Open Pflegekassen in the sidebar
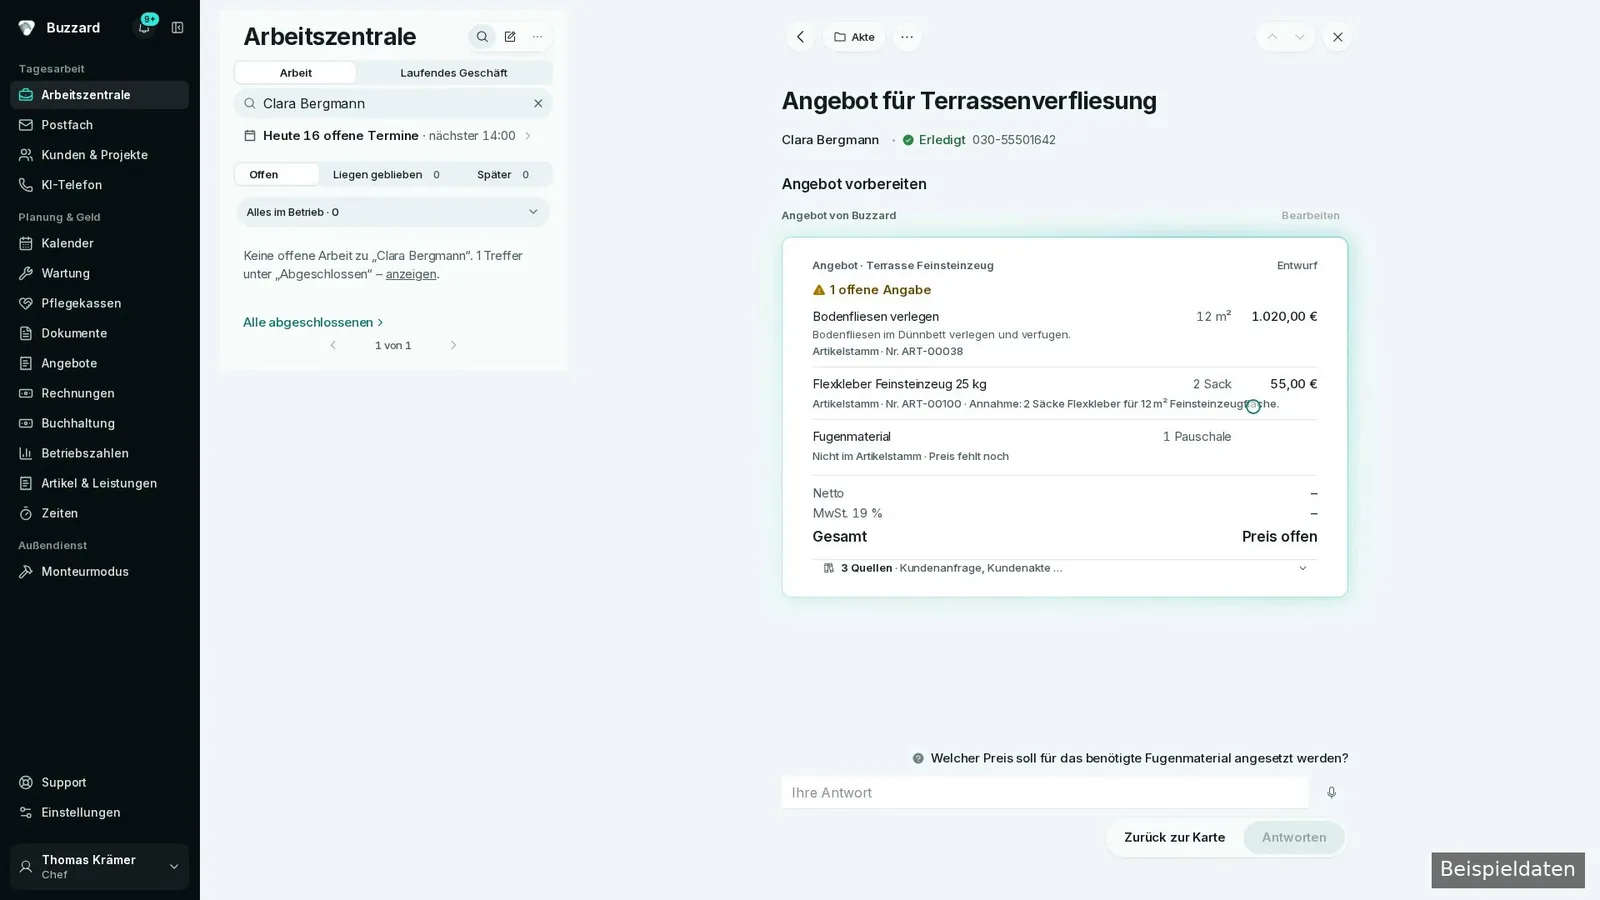The height and width of the screenshot is (900, 1600). click(x=99, y=303)
